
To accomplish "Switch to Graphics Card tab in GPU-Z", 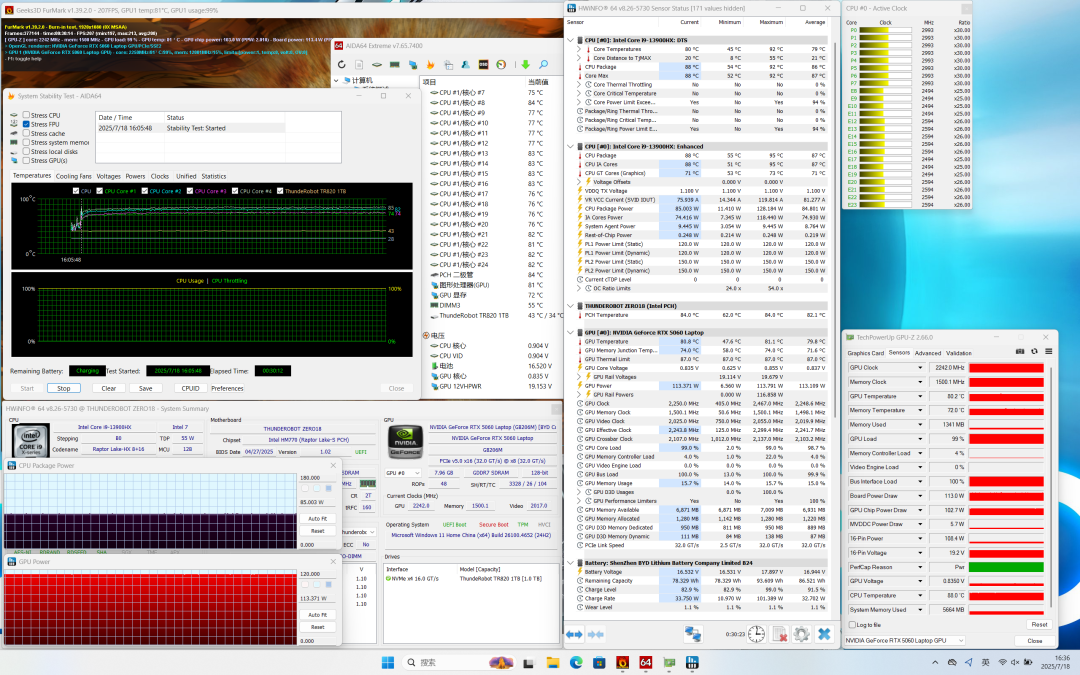I will pos(865,353).
